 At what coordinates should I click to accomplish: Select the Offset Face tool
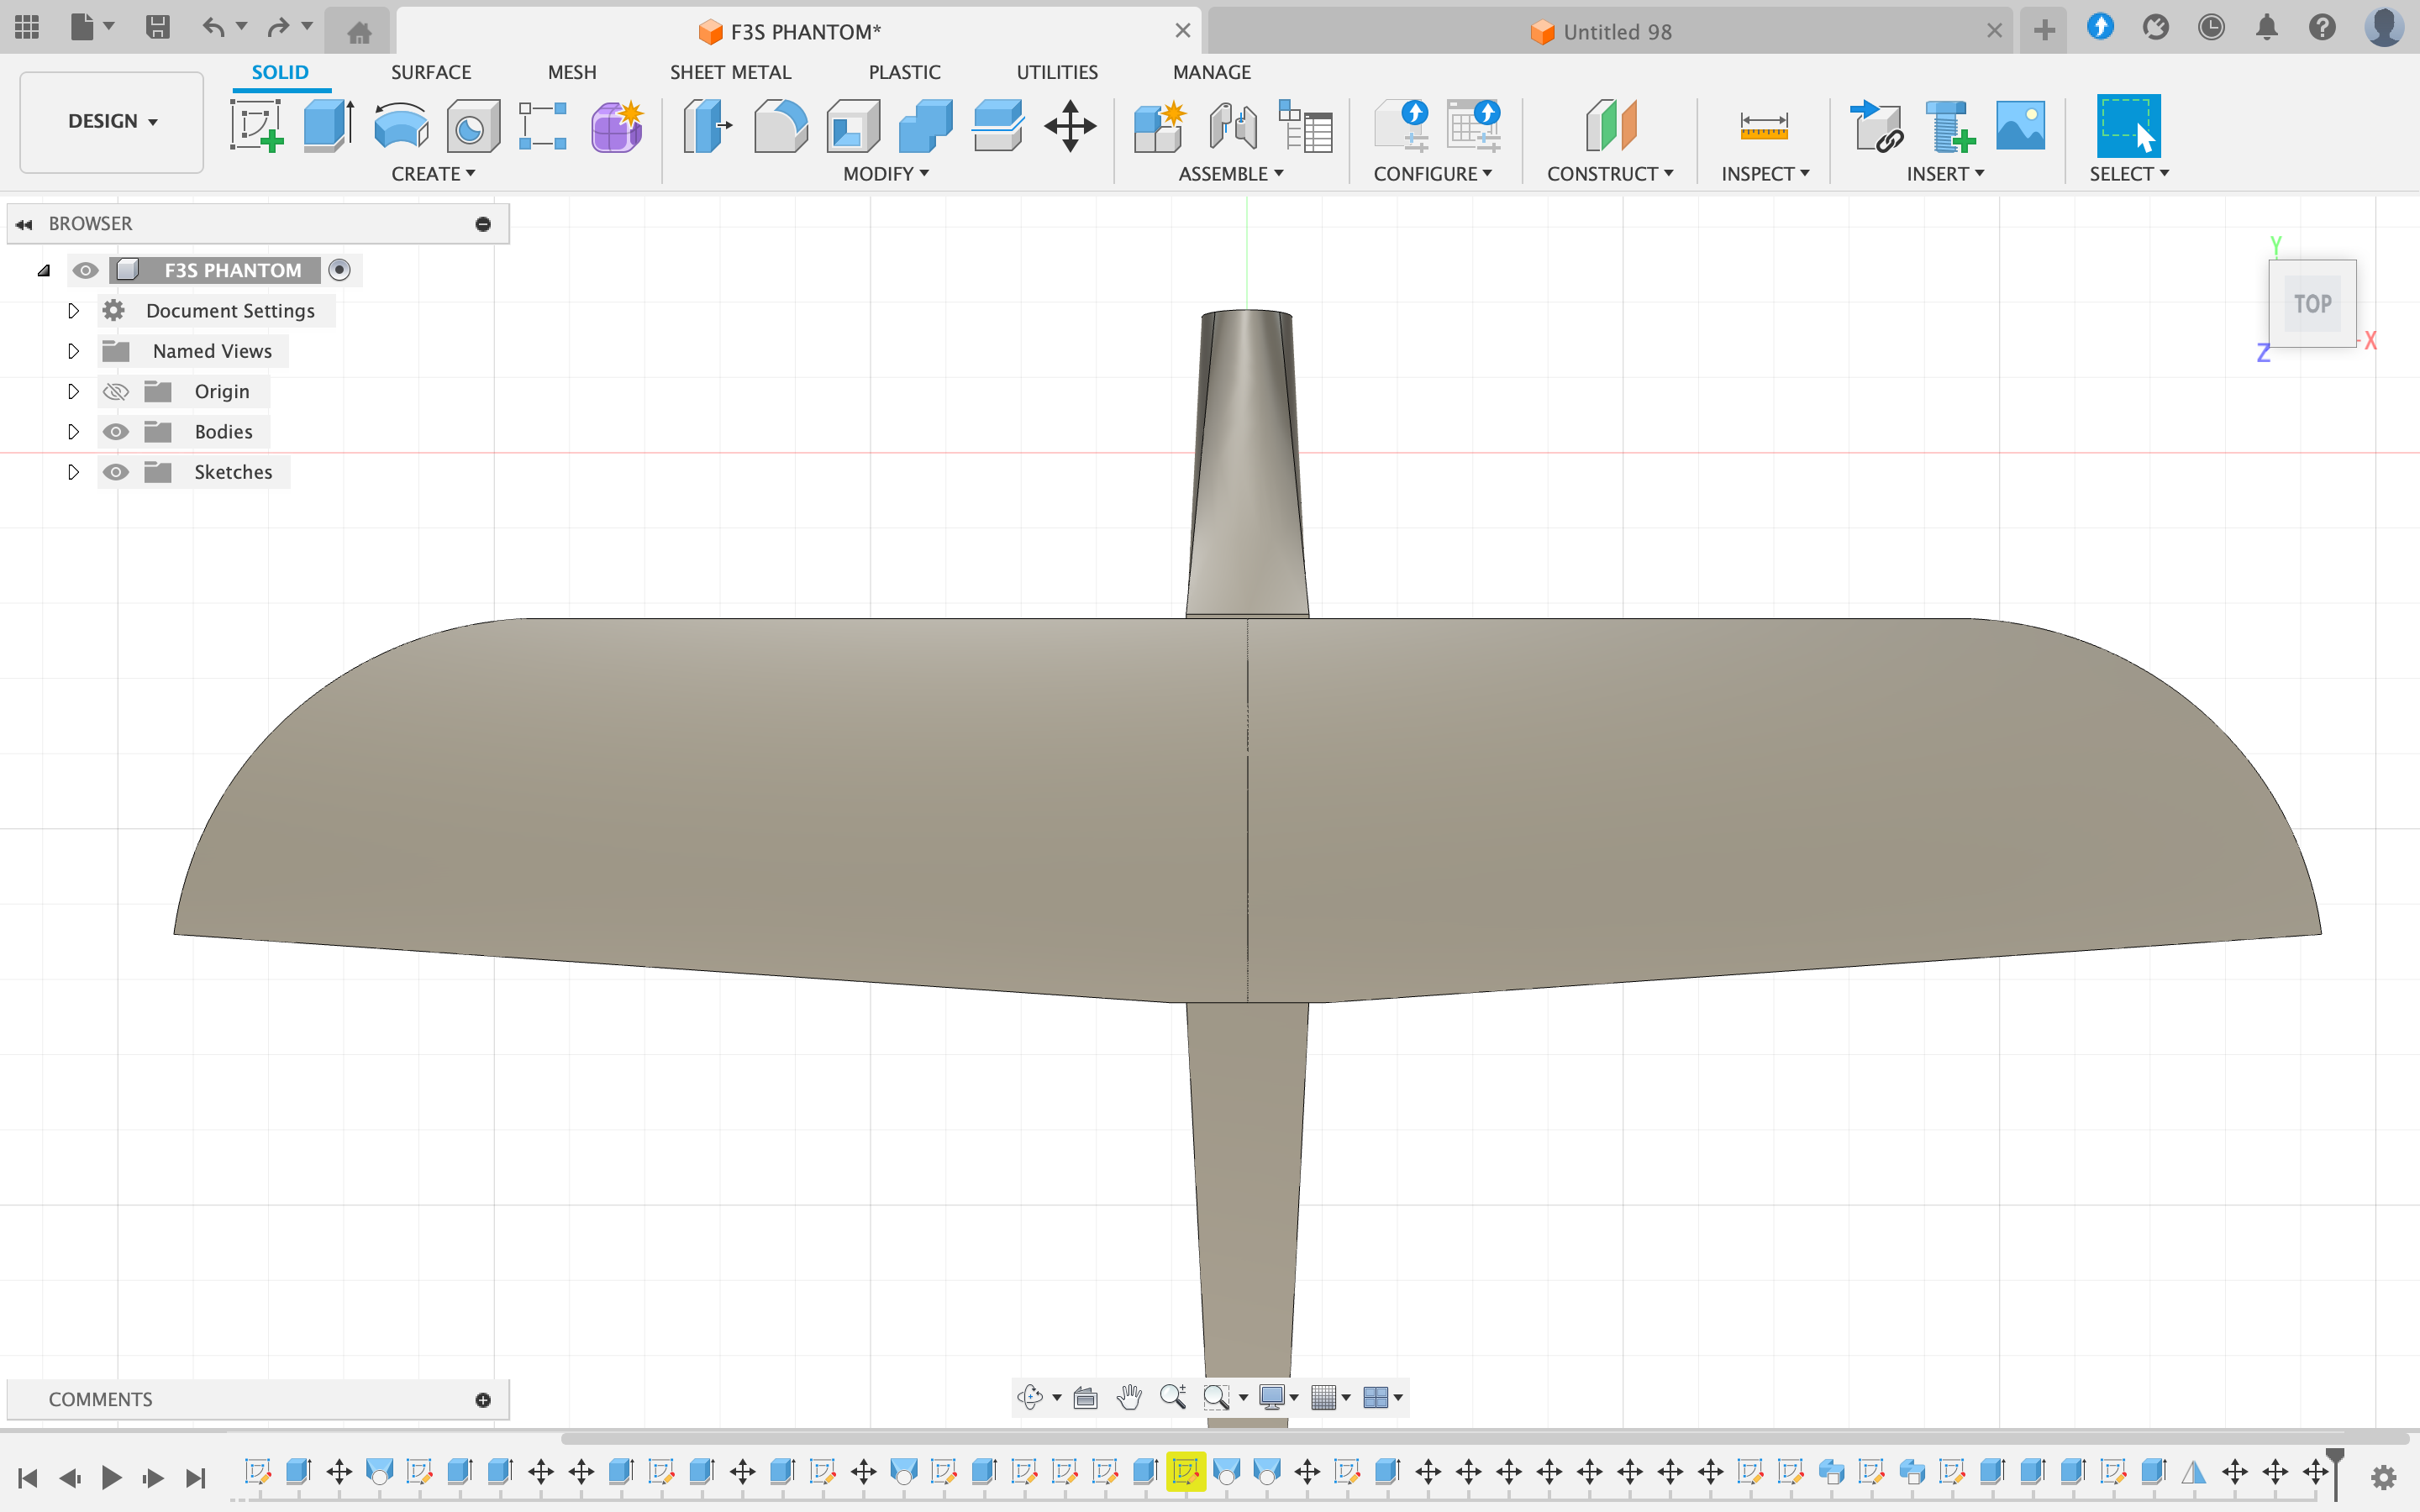tap(997, 126)
